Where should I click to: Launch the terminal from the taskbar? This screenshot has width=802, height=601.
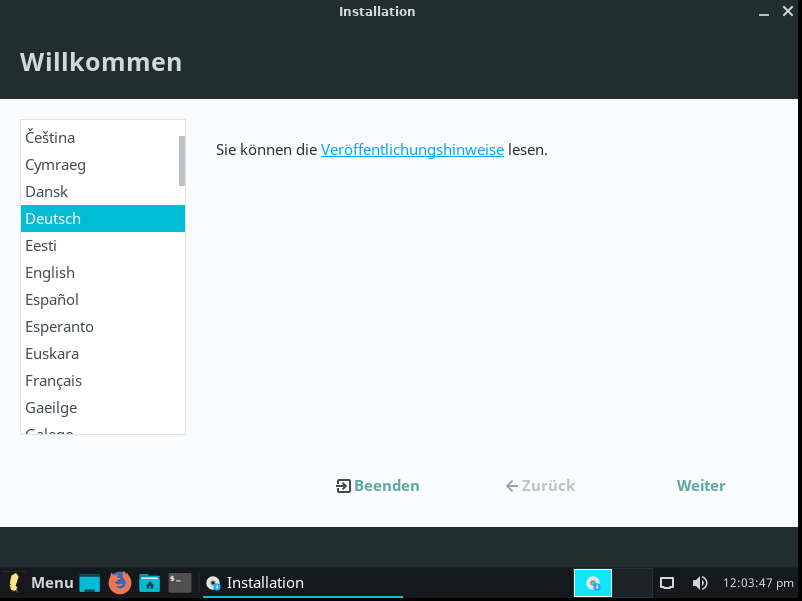coord(180,583)
